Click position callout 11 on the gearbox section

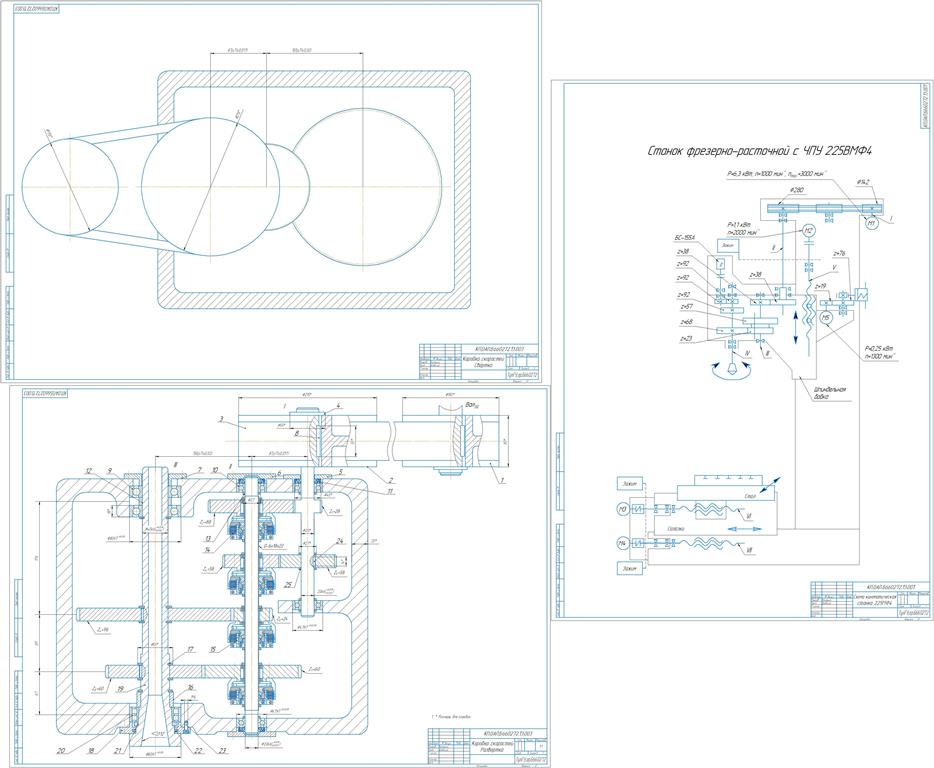[x=390, y=492]
